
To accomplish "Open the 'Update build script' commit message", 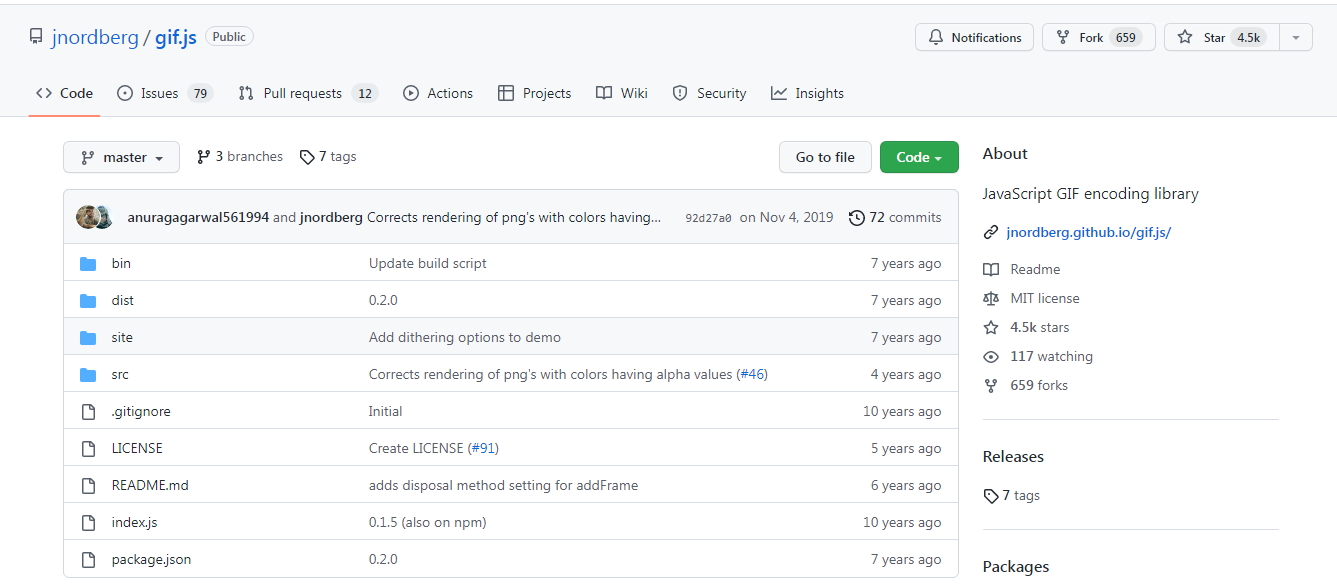I will click(428, 263).
